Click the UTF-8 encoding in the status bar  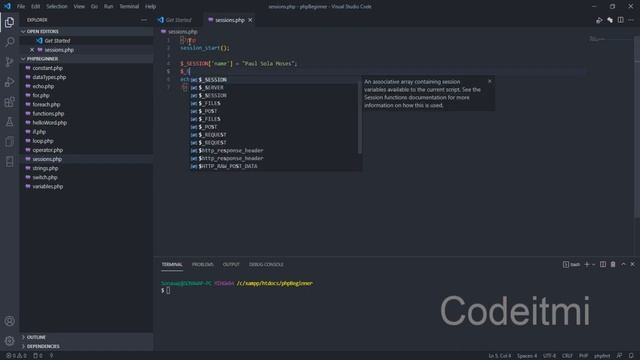[x=549, y=356]
